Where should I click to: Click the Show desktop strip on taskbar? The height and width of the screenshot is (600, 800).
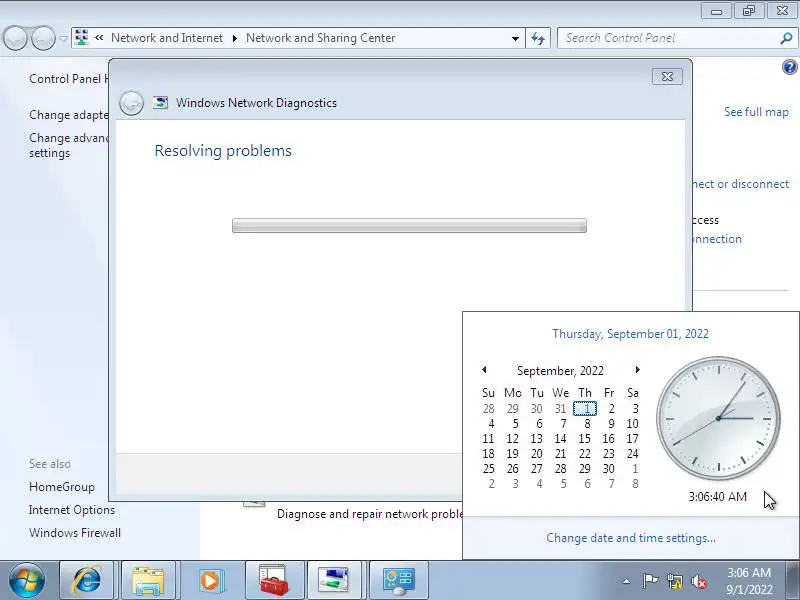795,581
